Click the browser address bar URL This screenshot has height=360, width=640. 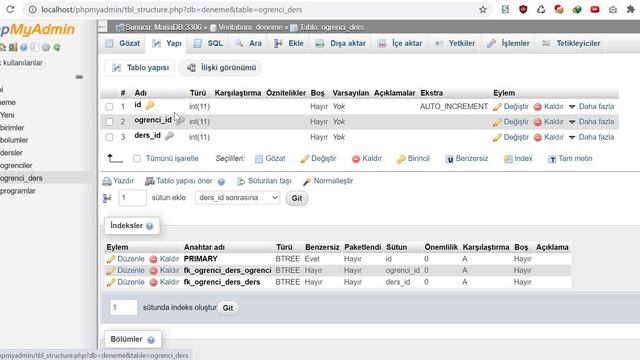172,9
